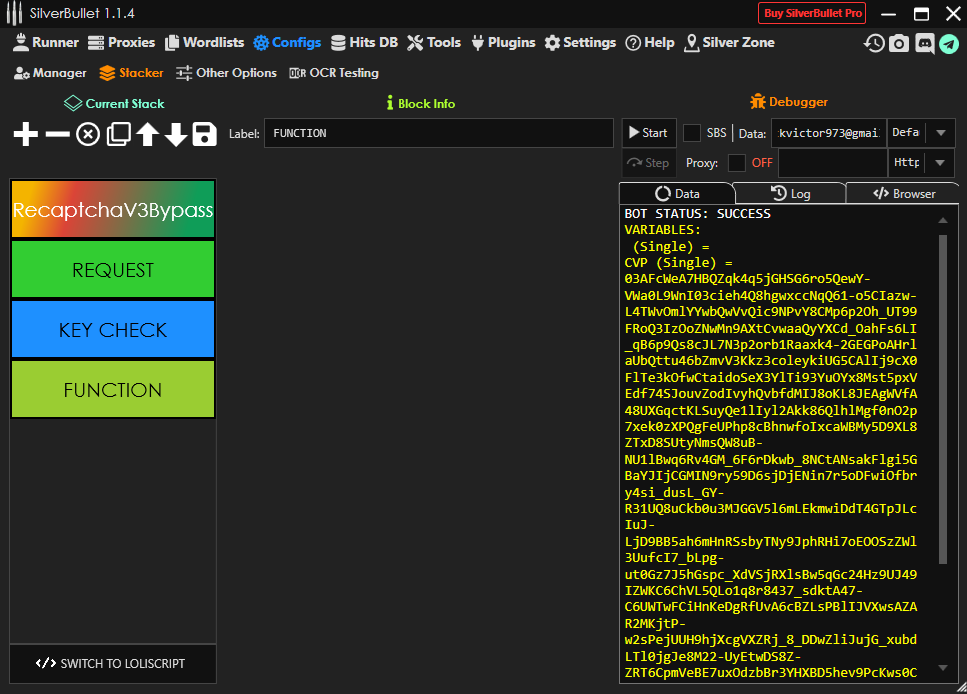
Task: Click the plus icon to add block
Action: click(26, 134)
